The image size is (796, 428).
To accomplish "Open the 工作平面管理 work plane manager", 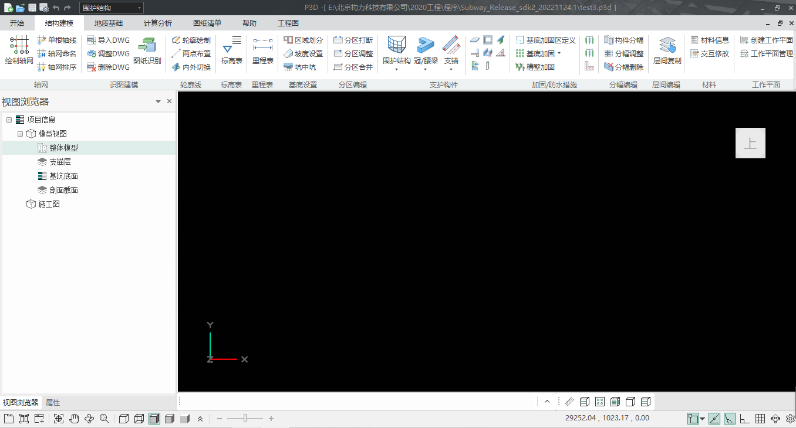I will click(x=767, y=53).
